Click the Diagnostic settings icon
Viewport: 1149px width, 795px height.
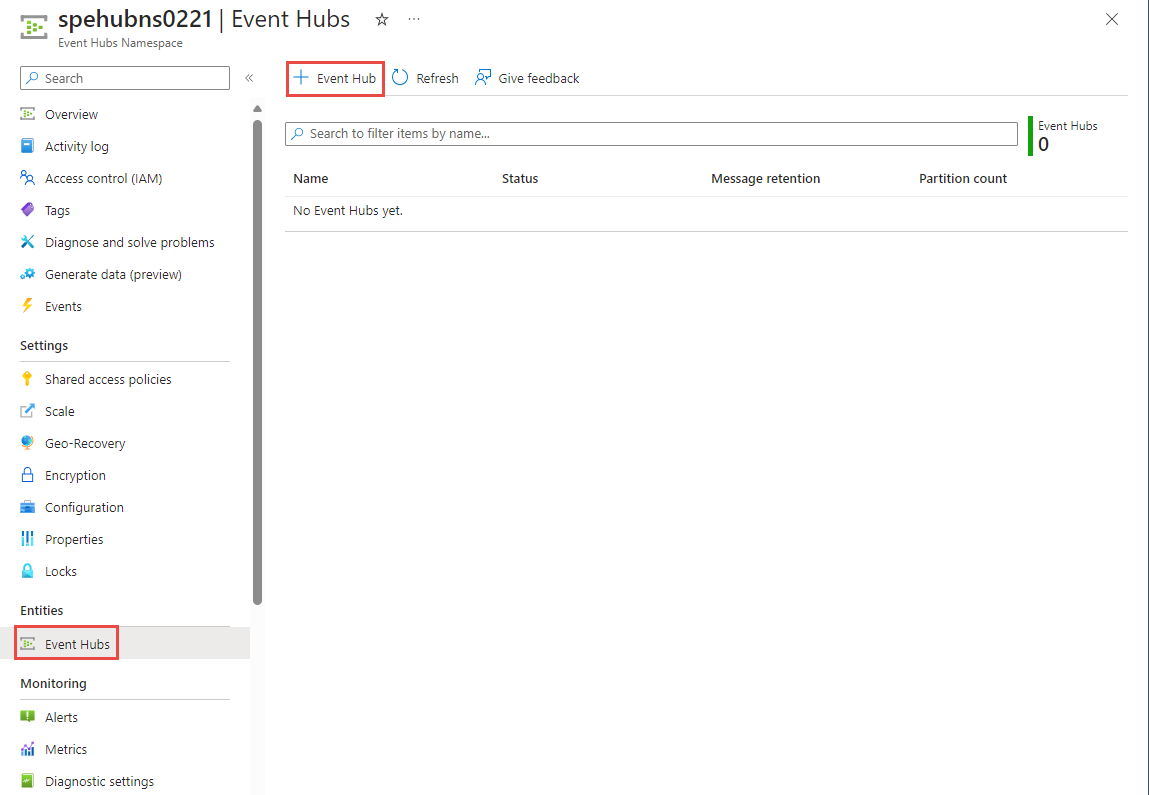[x=27, y=781]
